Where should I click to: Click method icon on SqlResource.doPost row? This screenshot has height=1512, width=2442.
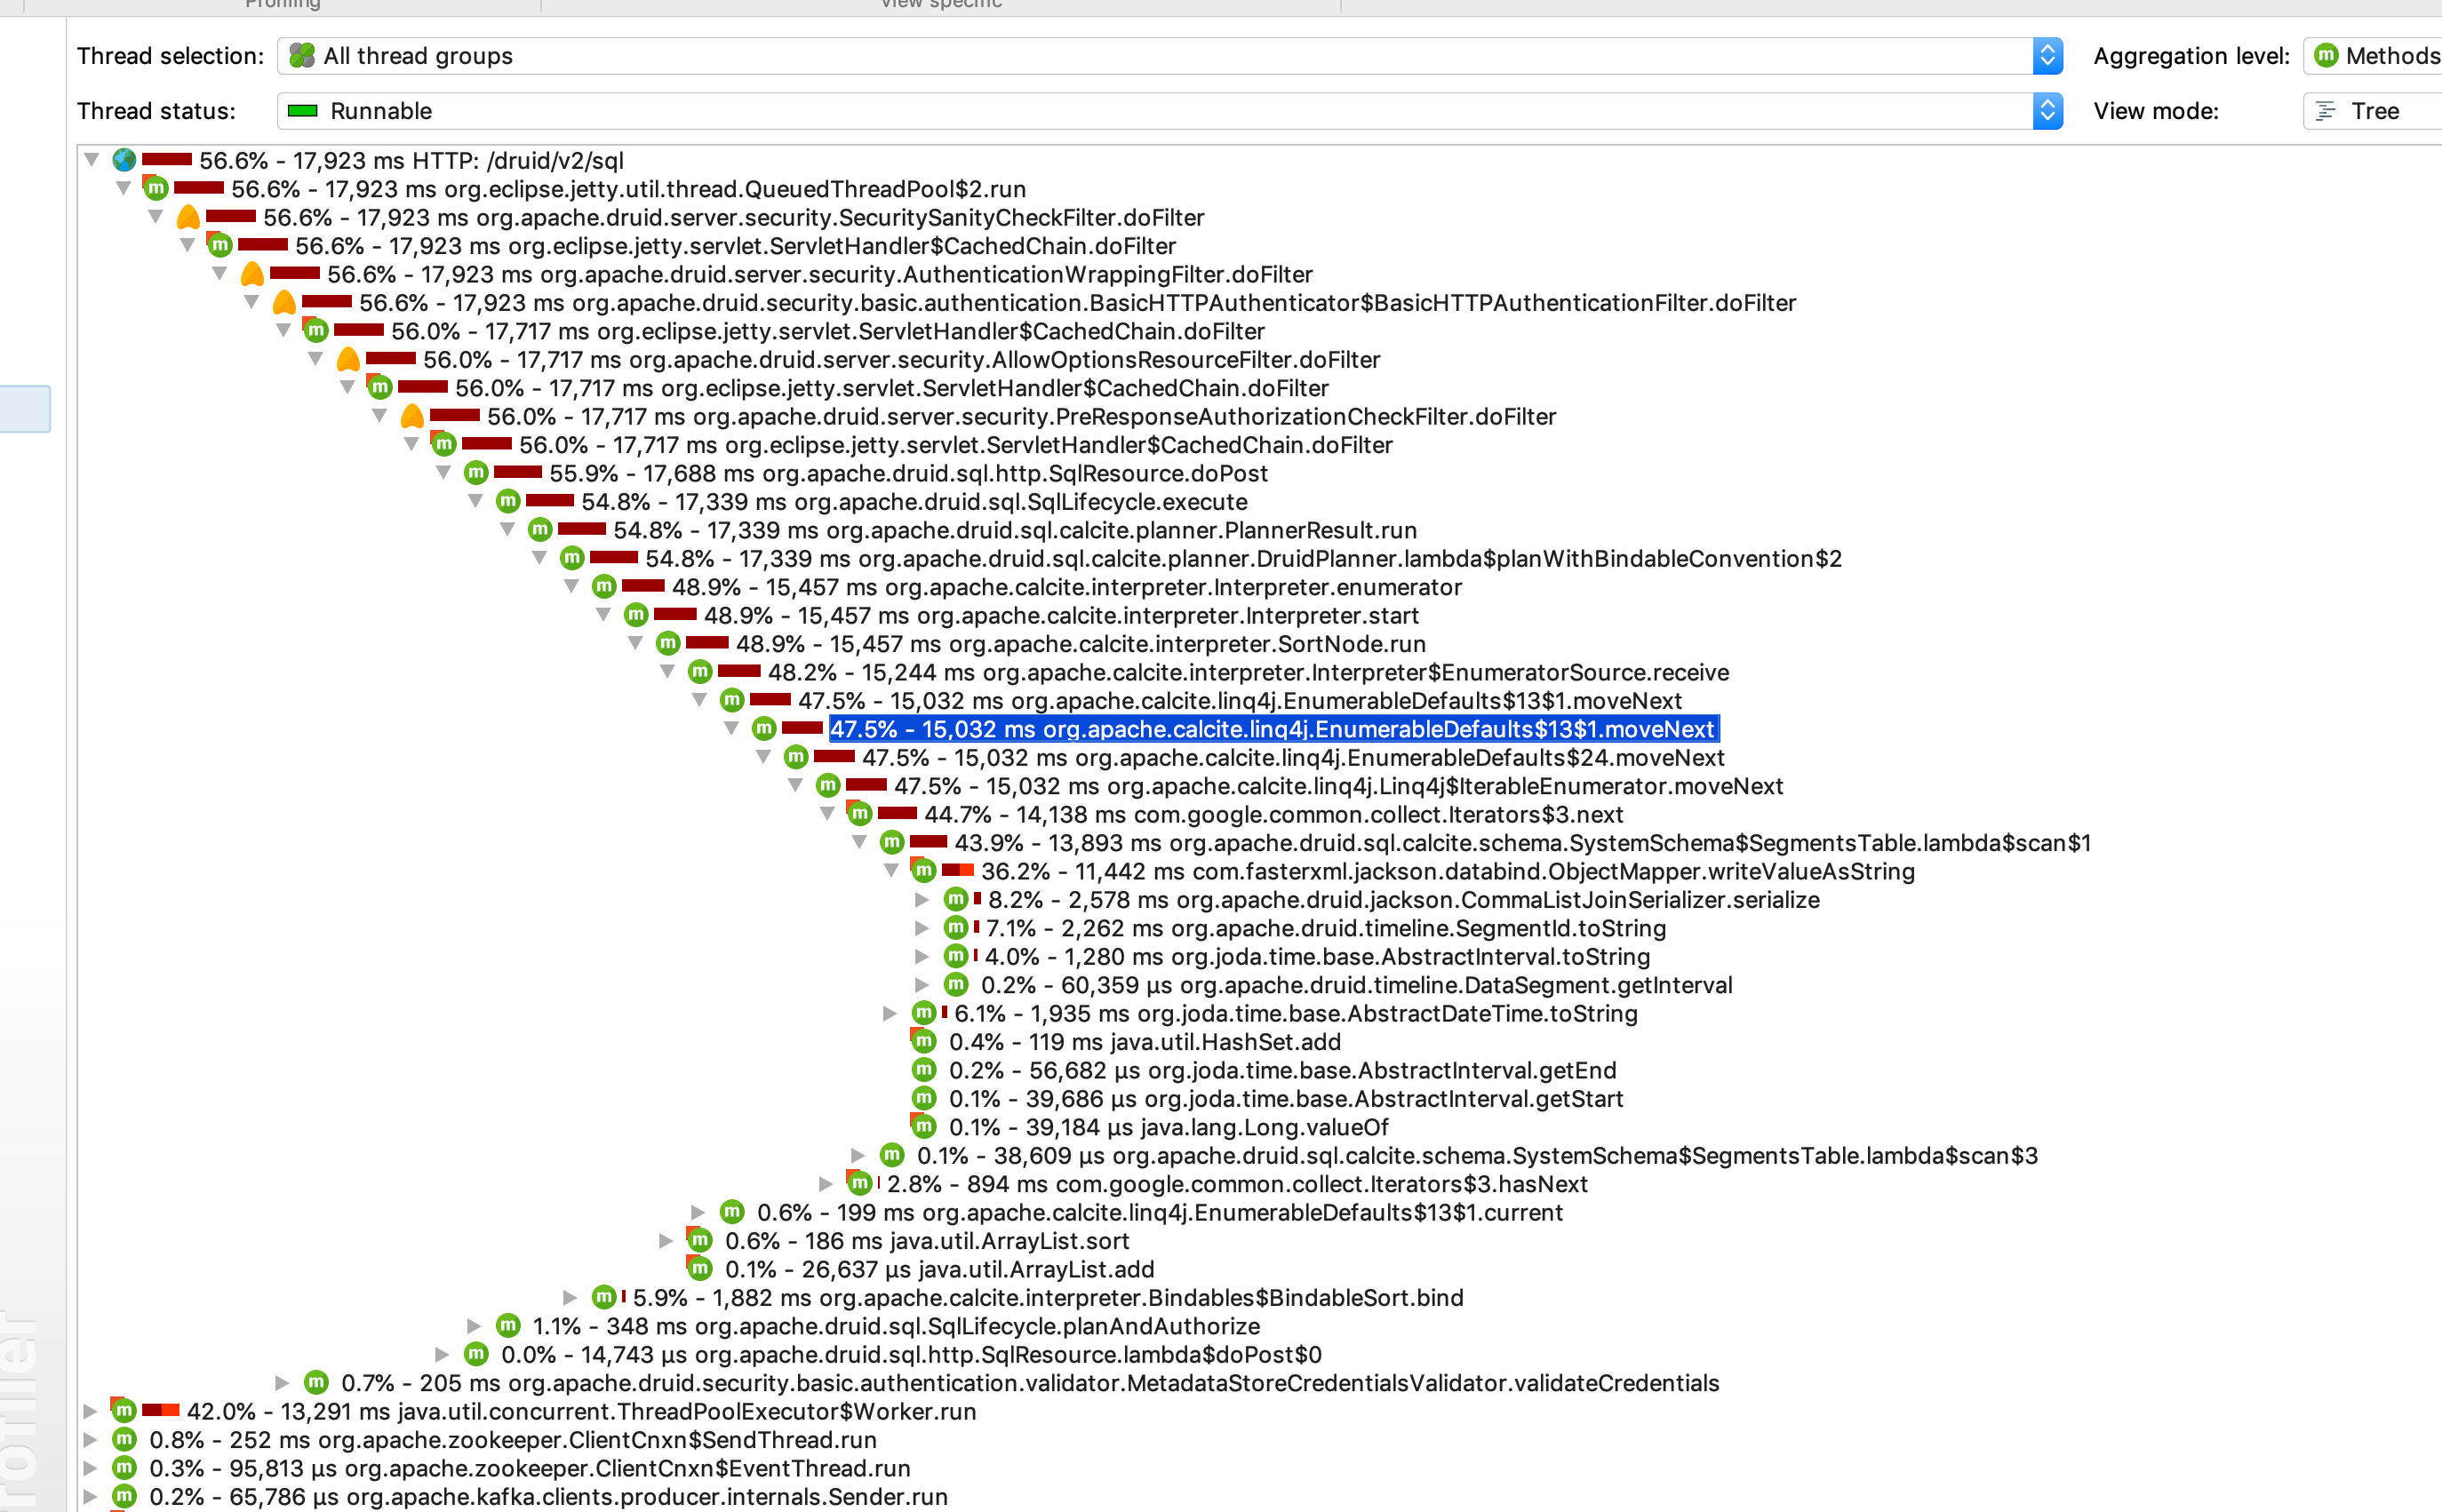pos(476,473)
